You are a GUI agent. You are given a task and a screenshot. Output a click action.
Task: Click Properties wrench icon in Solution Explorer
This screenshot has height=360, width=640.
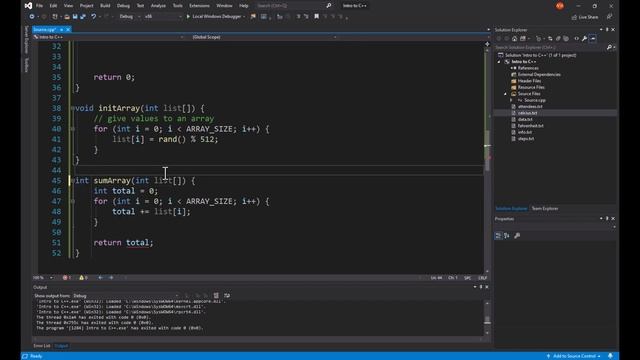click(x=584, y=39)
